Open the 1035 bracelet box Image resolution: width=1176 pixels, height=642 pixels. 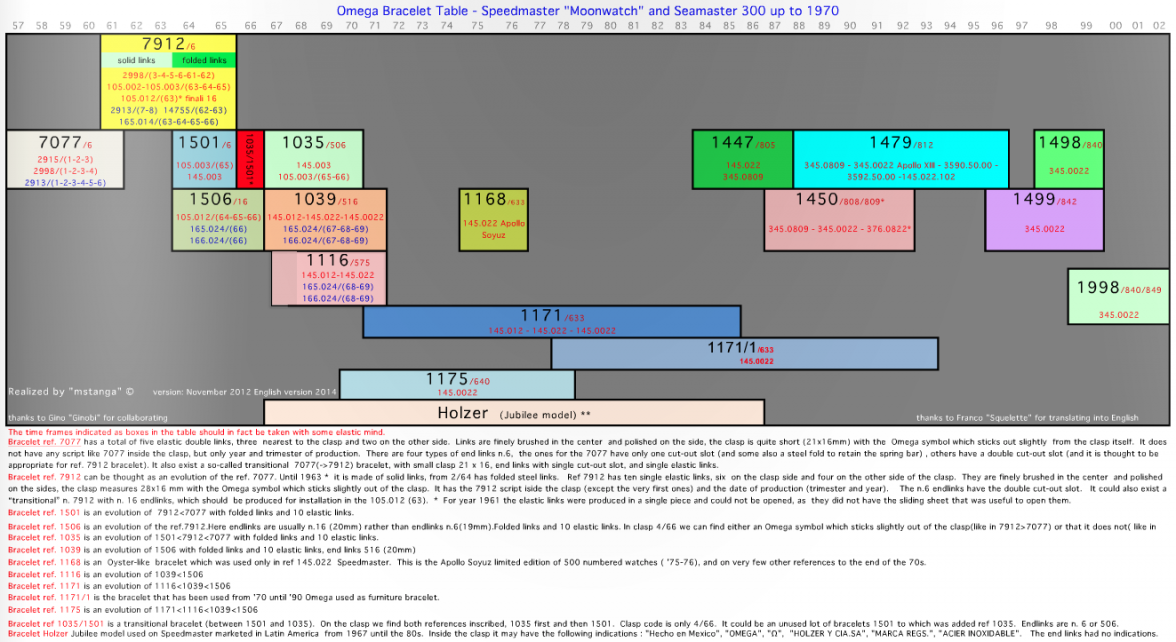[312, 158]
